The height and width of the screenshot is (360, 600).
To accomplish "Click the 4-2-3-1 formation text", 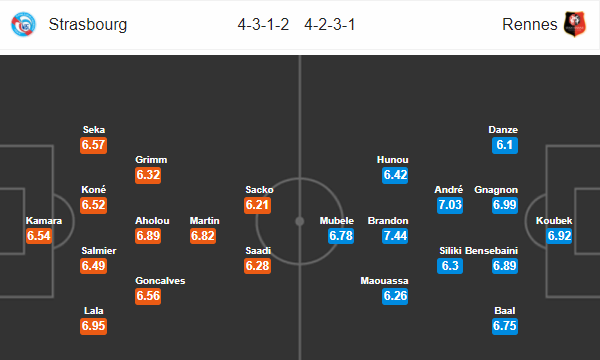I will pos(330,24).
